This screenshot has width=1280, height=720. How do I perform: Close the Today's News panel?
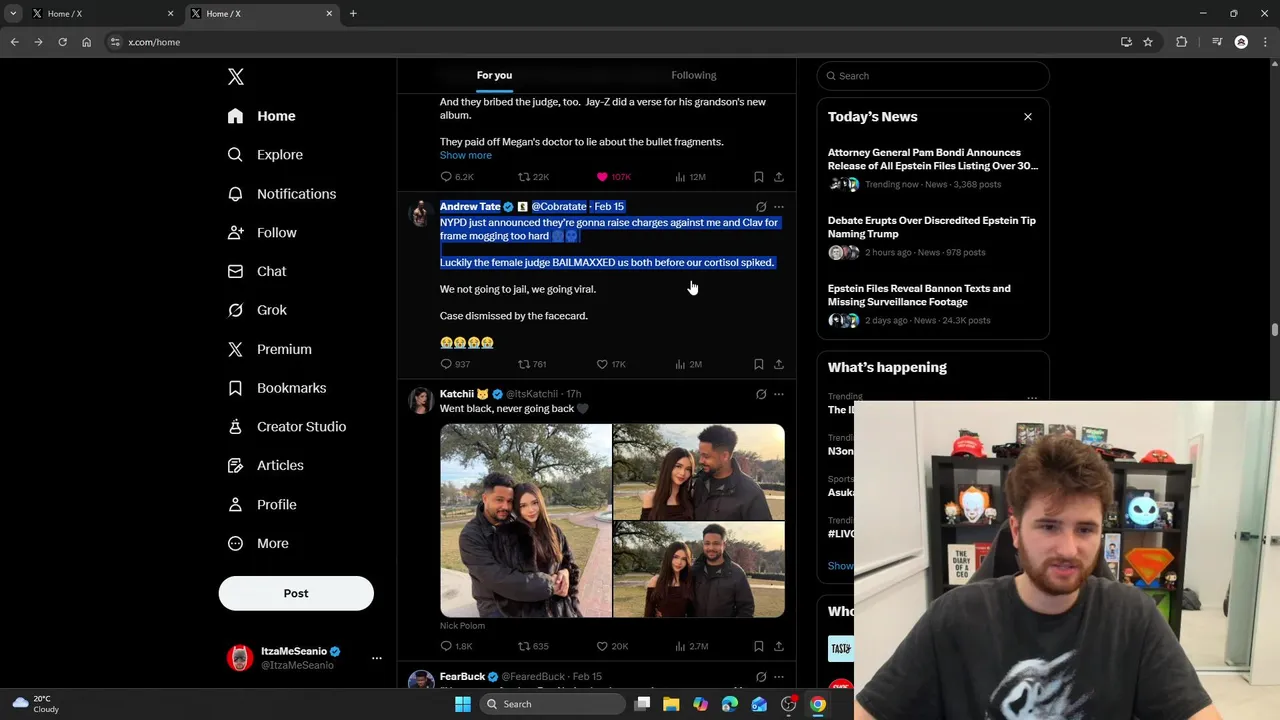[1028, 117]
